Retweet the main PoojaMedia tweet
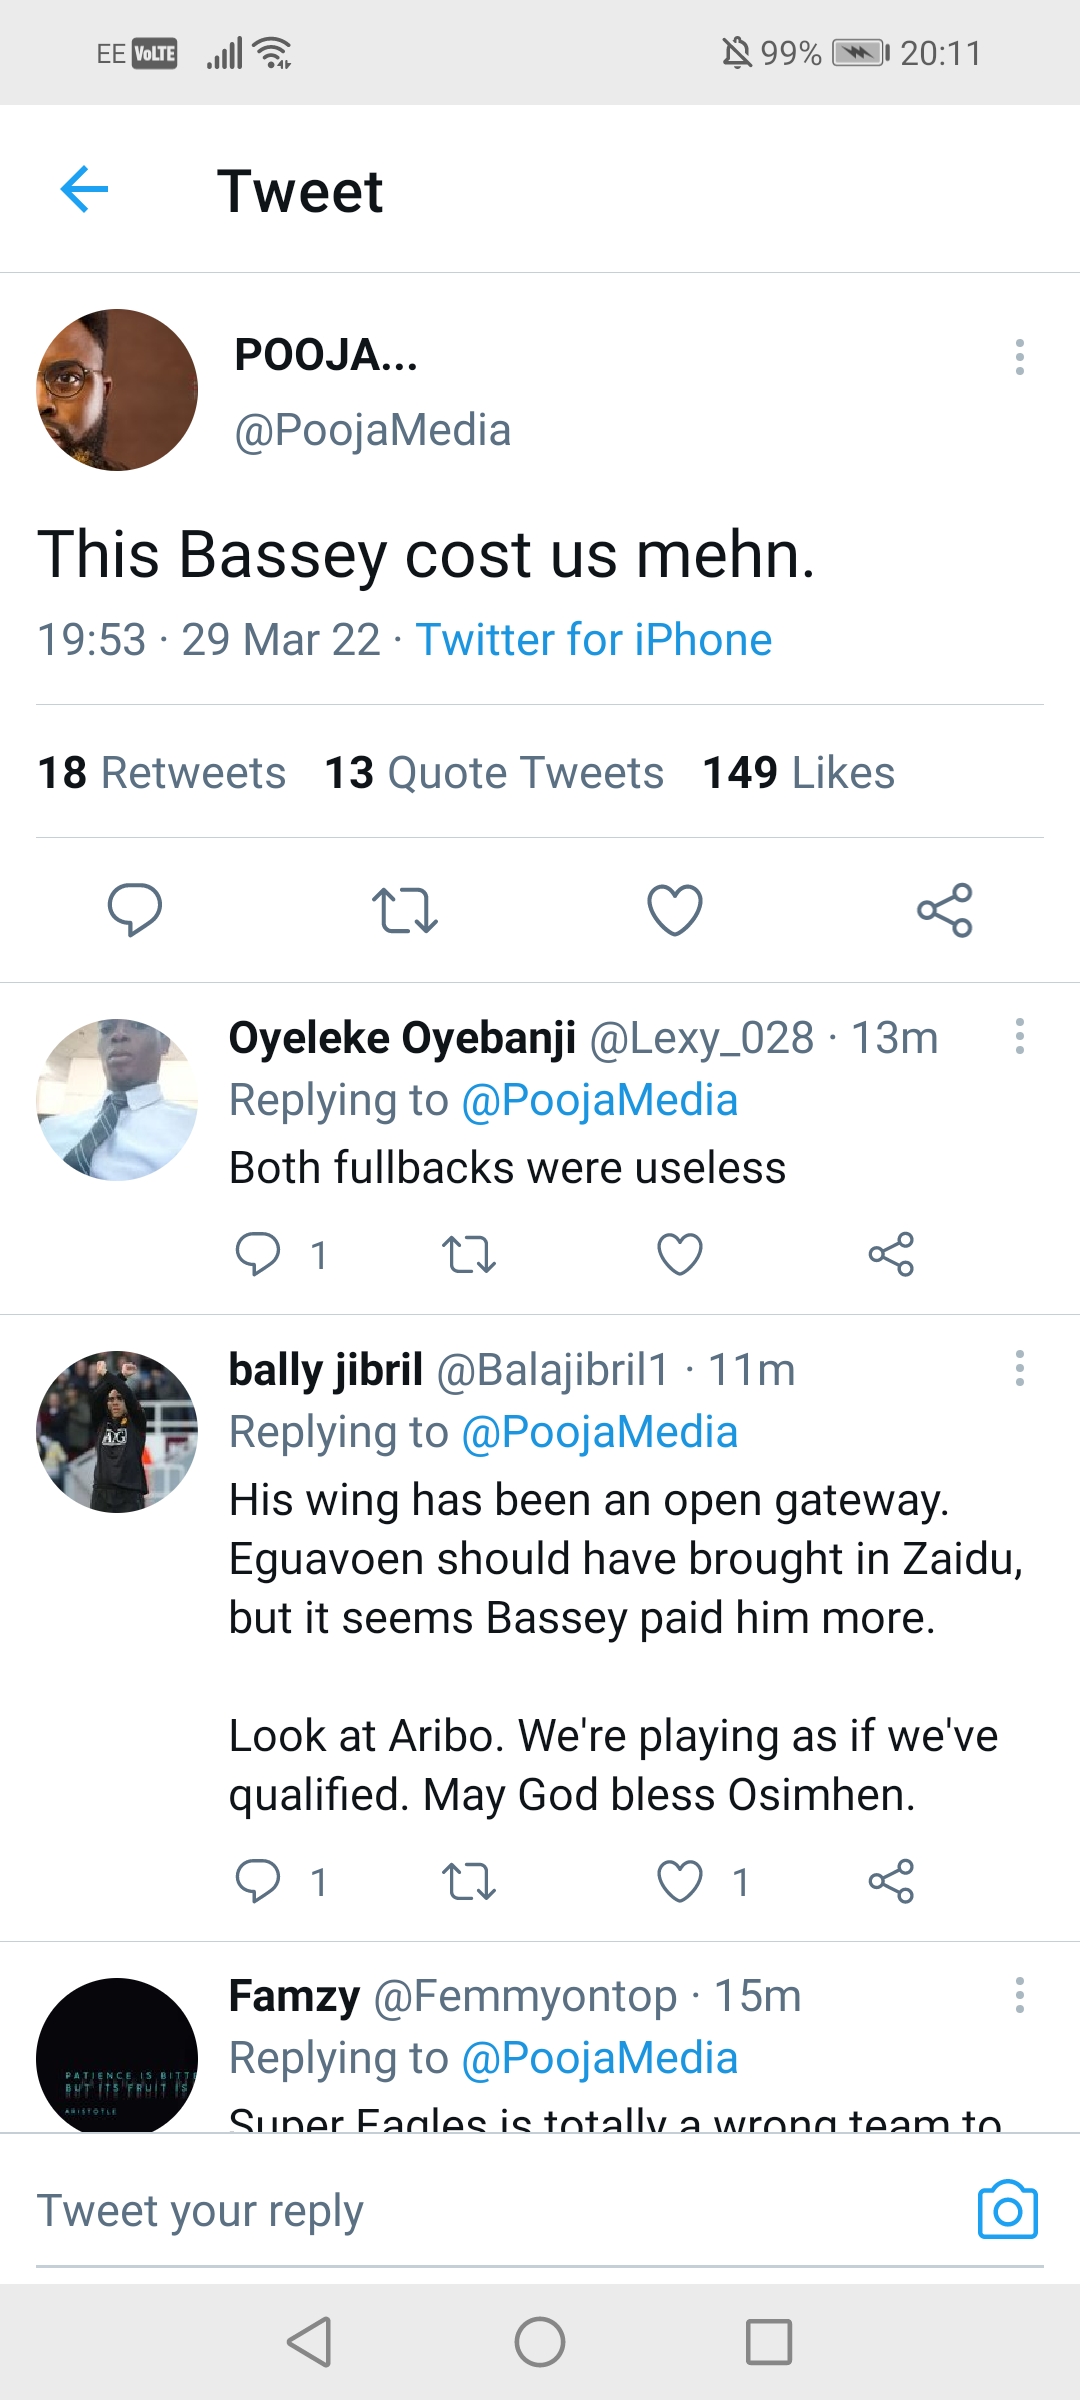 [405, 909]
